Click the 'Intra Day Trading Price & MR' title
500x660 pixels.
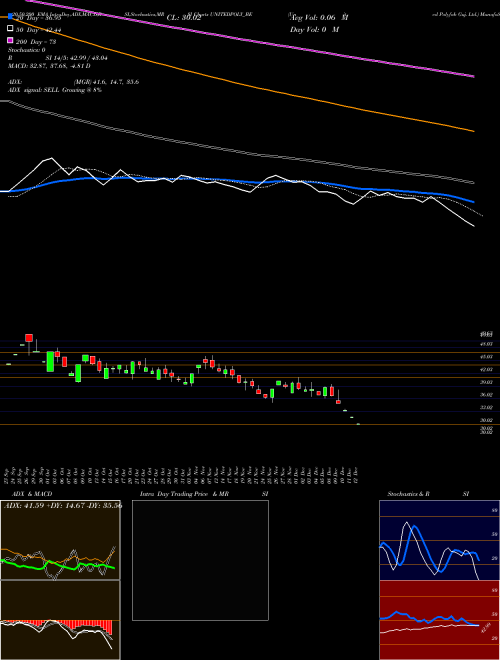pos(184,494)
